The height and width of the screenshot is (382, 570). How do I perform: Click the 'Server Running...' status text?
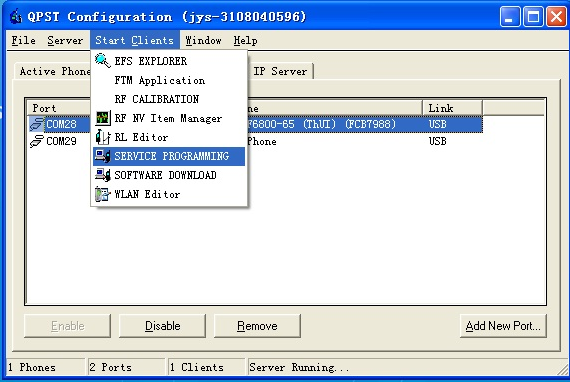299,367
